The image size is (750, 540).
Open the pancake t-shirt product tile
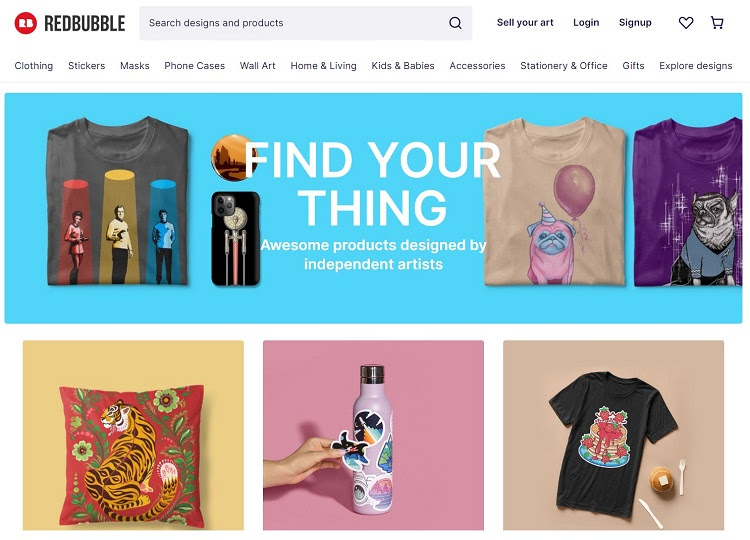614,435
